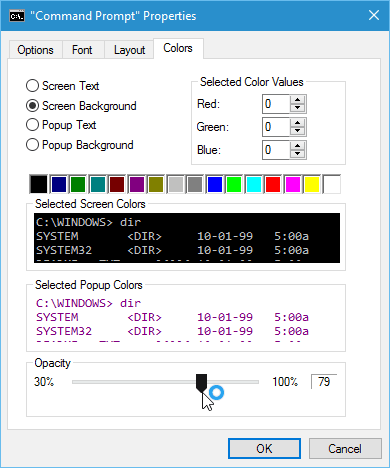Pick the navy blue color swatch
390x468 pixels.
point(59,184)
